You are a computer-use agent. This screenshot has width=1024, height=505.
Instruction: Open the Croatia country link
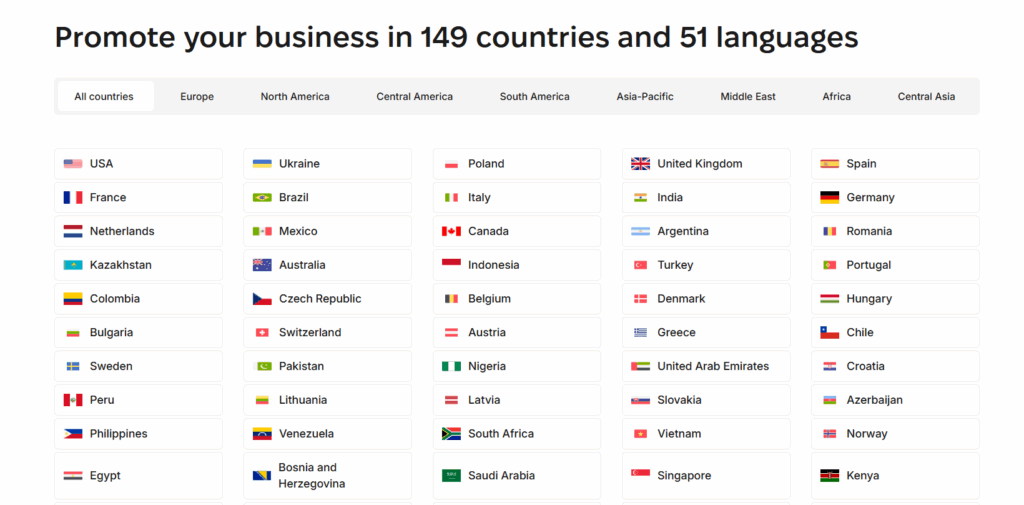click(x=895, y=367)
